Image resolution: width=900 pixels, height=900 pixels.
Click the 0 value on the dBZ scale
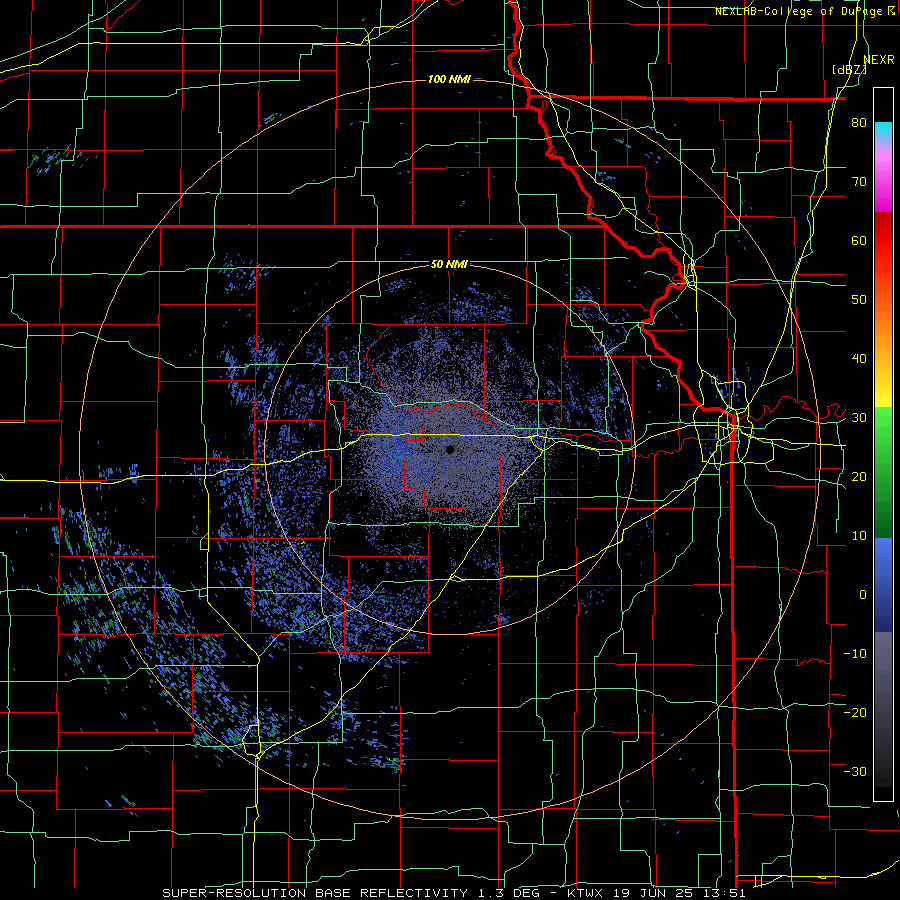coord(863,595)
